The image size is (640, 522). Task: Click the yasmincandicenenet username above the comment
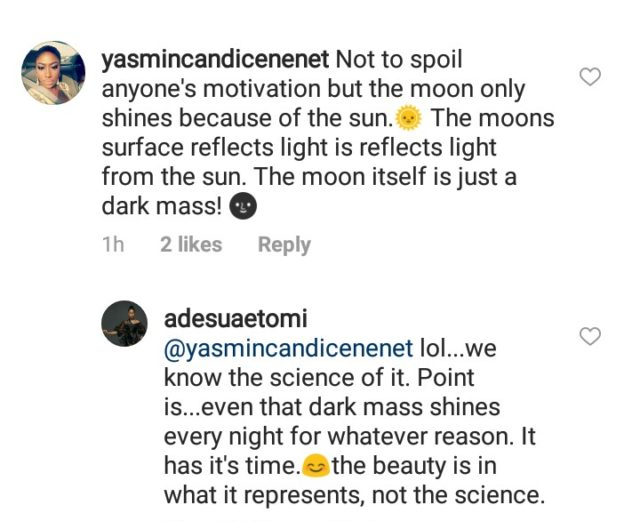coord(213,60)
